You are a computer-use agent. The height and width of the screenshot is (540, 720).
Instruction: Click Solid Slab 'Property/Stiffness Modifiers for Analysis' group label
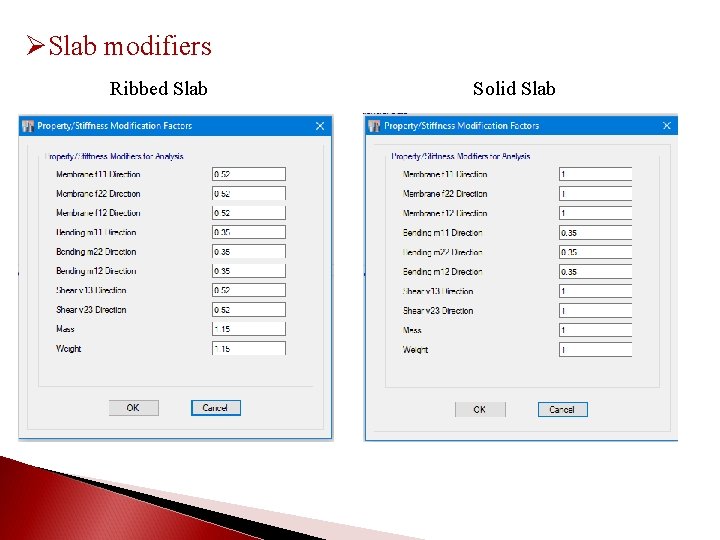(x=461, y=157)
